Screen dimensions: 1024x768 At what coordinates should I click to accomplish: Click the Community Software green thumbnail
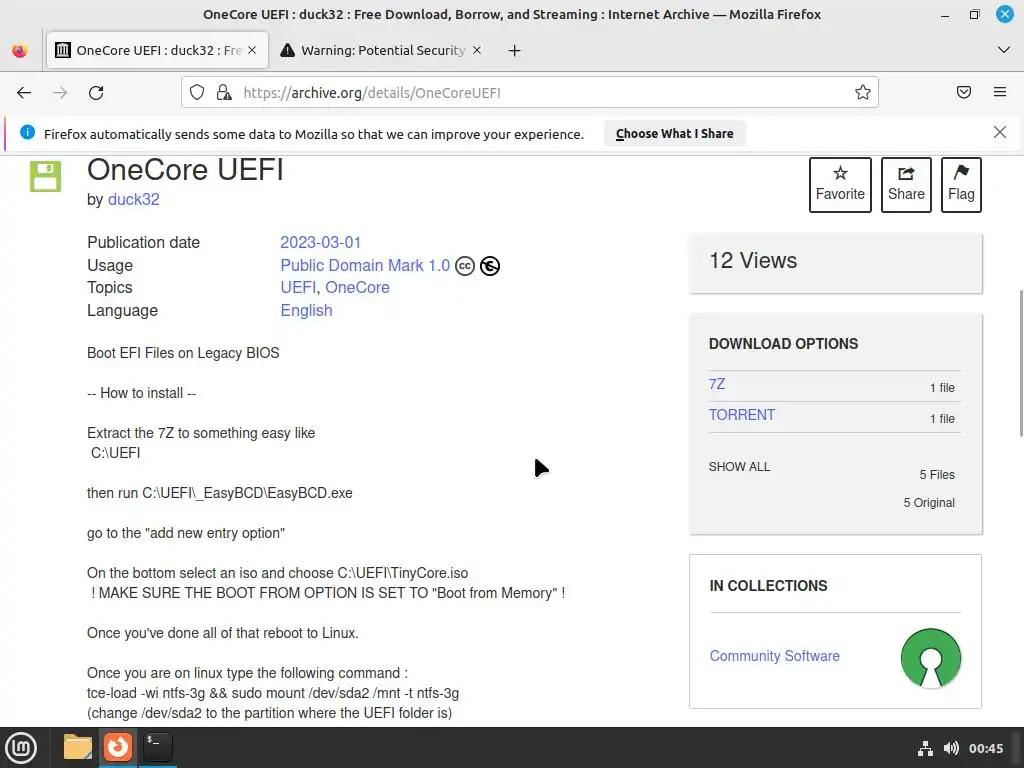(x=931, y=658)
